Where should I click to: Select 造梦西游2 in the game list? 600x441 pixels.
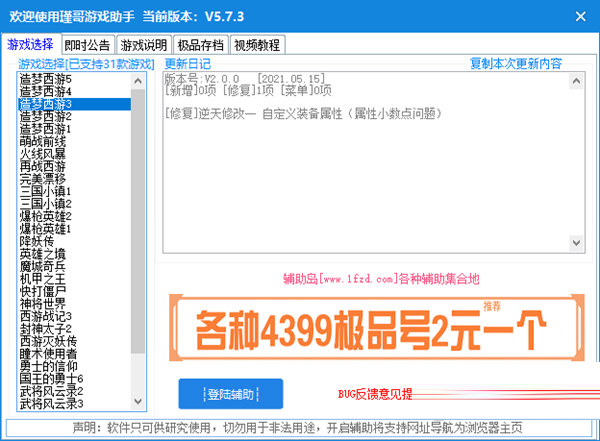tap(75, 116)
